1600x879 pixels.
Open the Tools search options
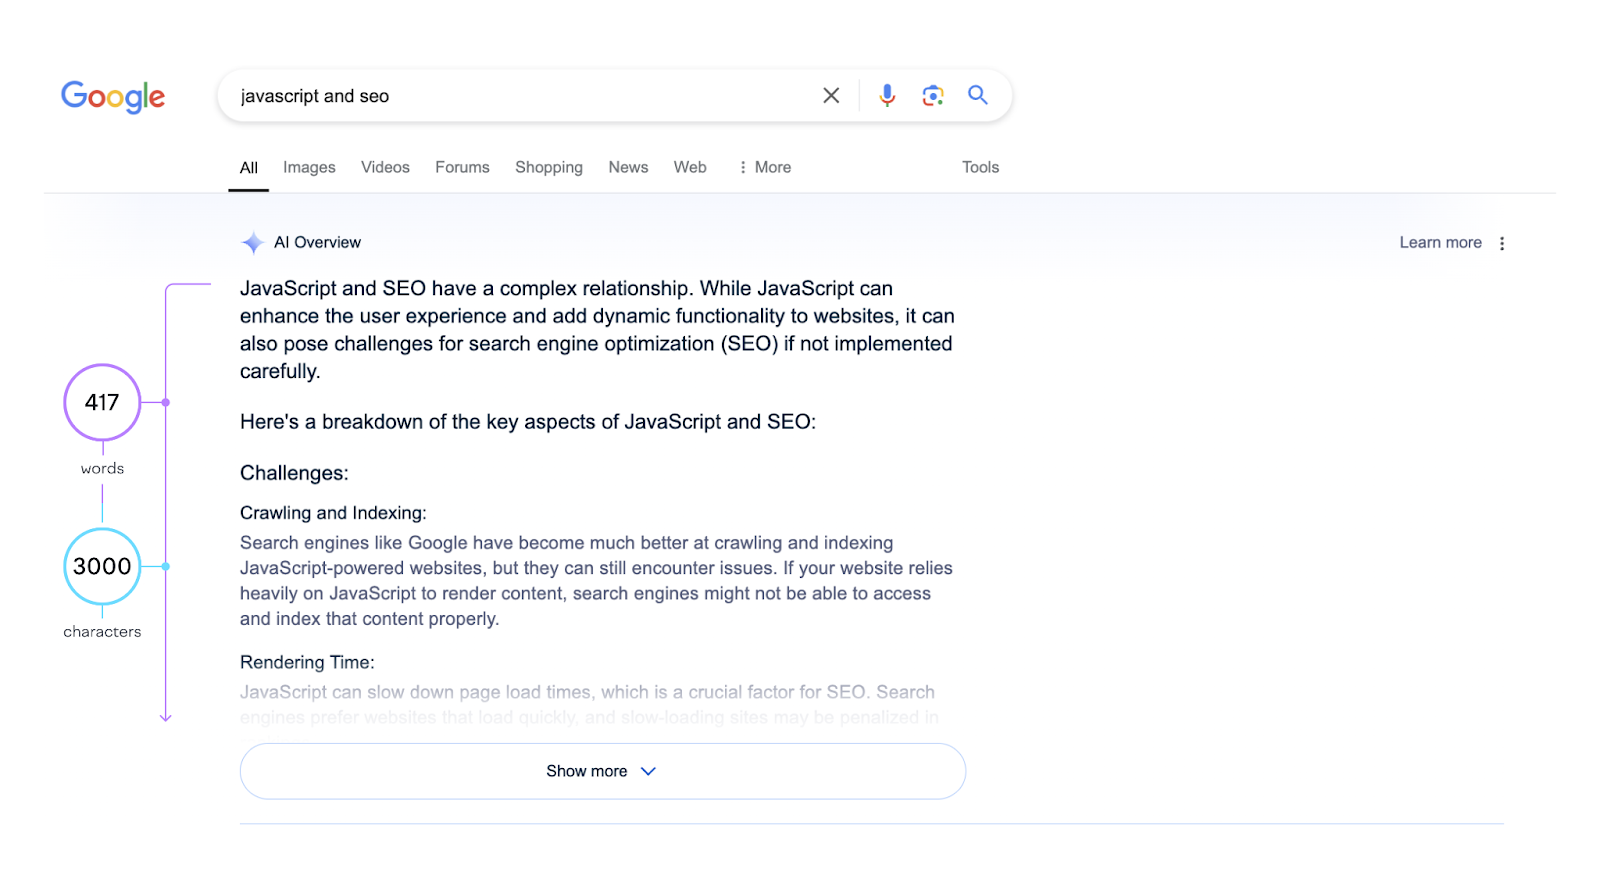pyautogui.click(x=980, y=168)
